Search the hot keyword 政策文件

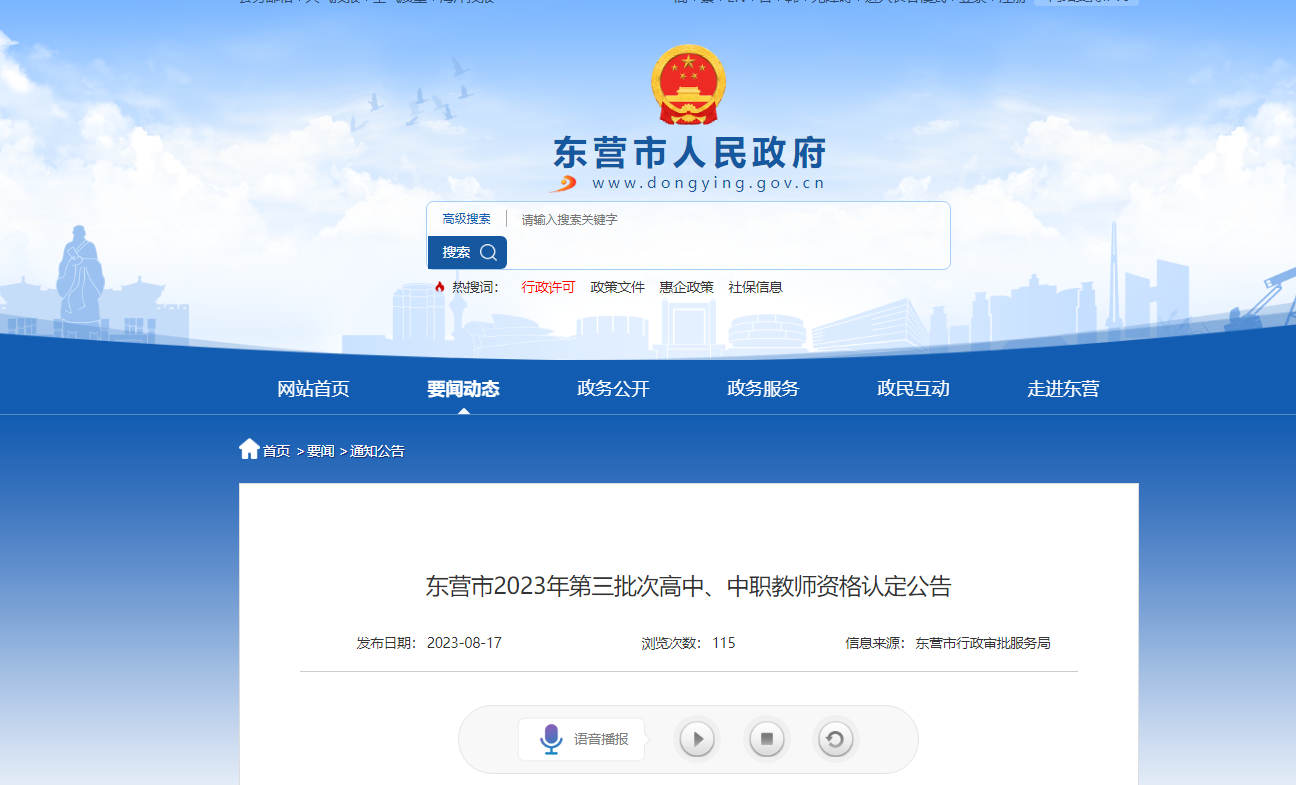point(618,287)
